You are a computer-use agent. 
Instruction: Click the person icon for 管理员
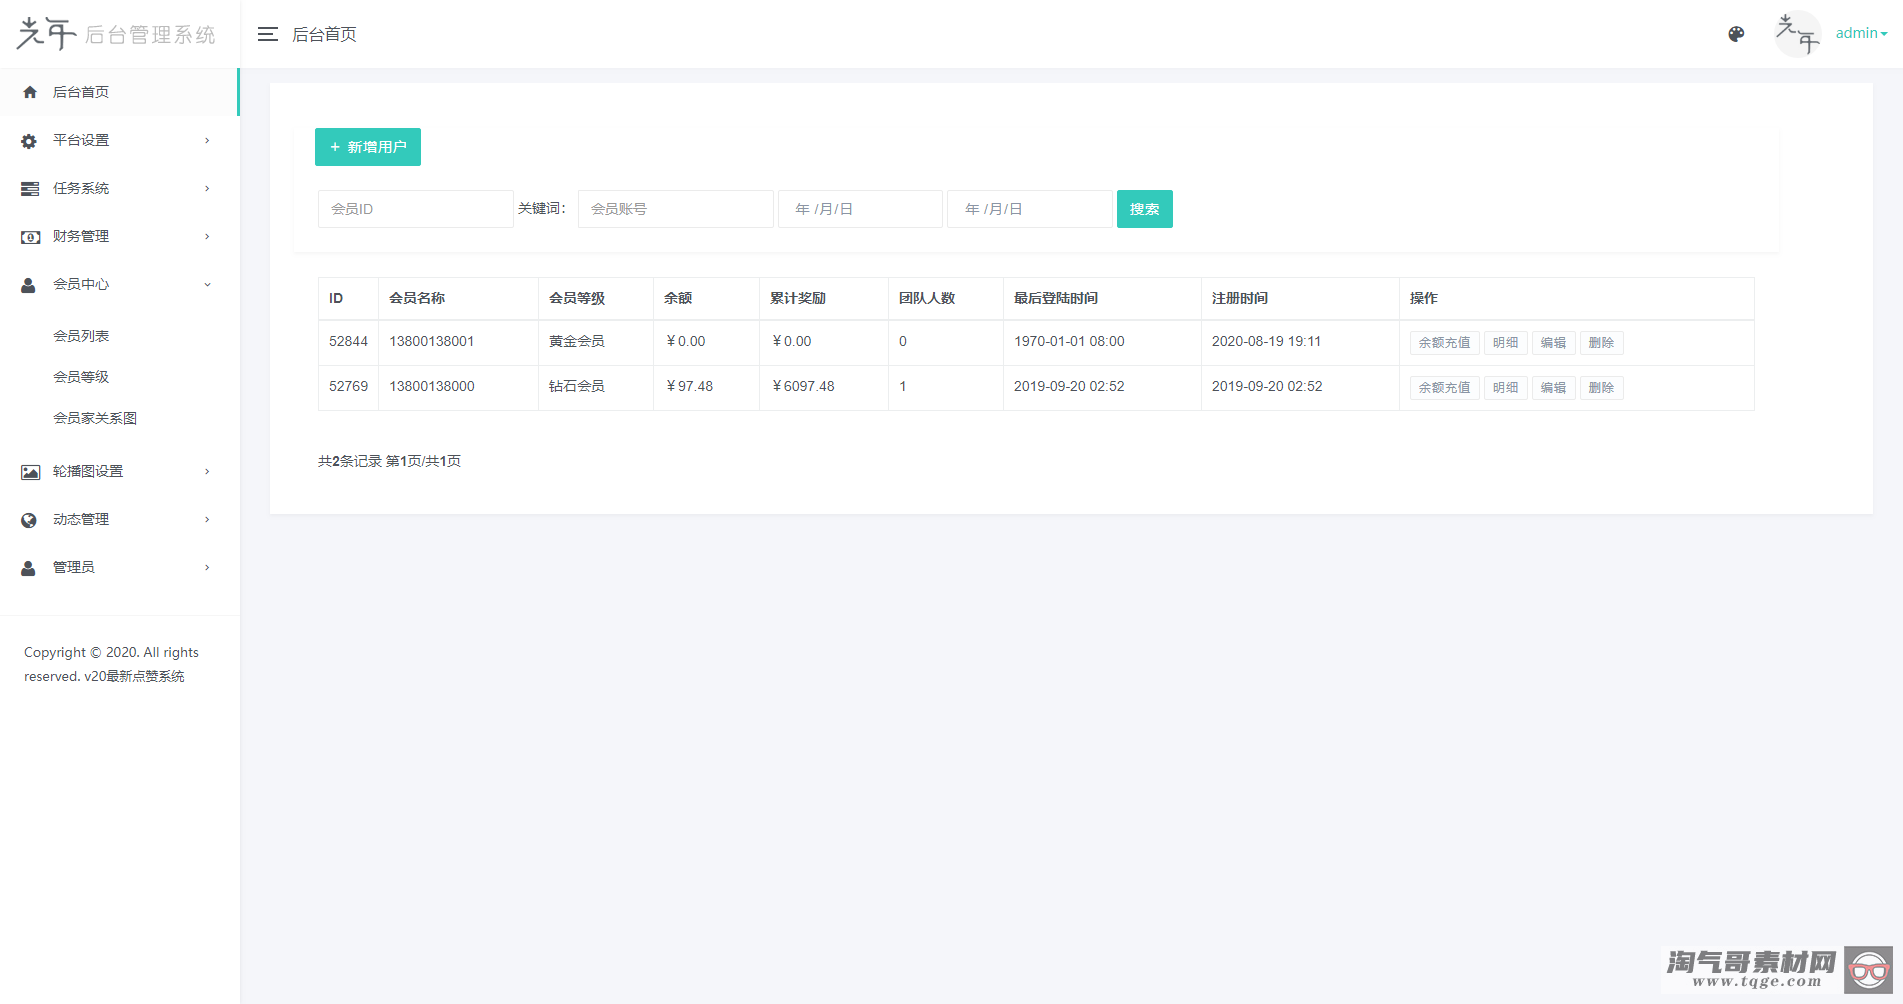[29, 568]
